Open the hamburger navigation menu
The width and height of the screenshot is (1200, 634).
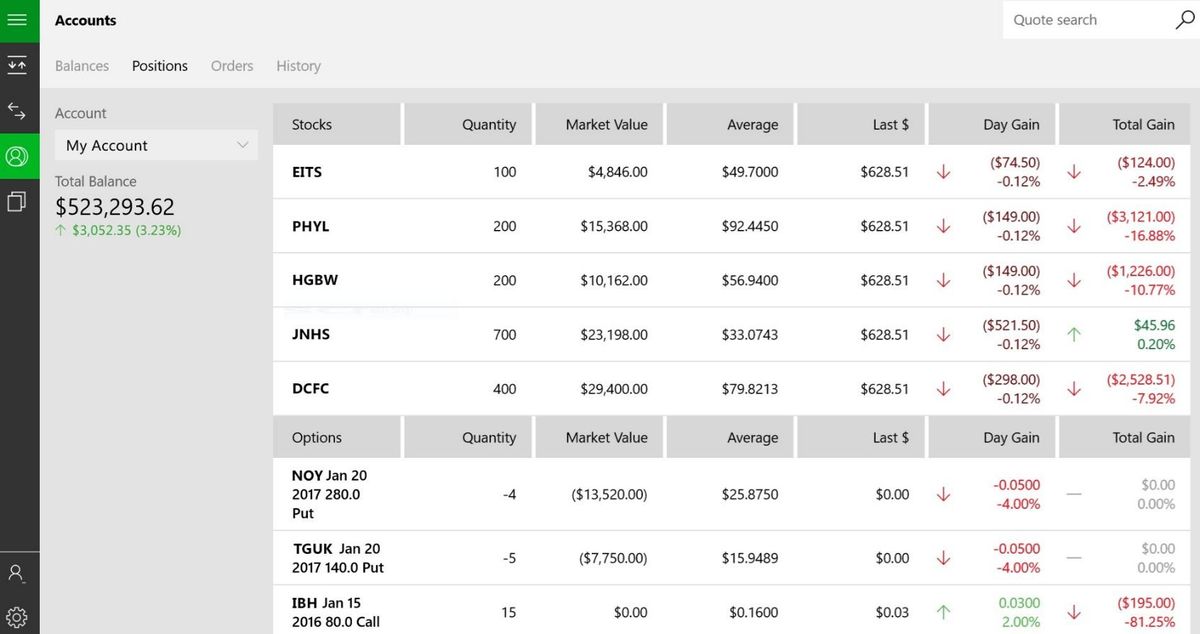point(19,20)
